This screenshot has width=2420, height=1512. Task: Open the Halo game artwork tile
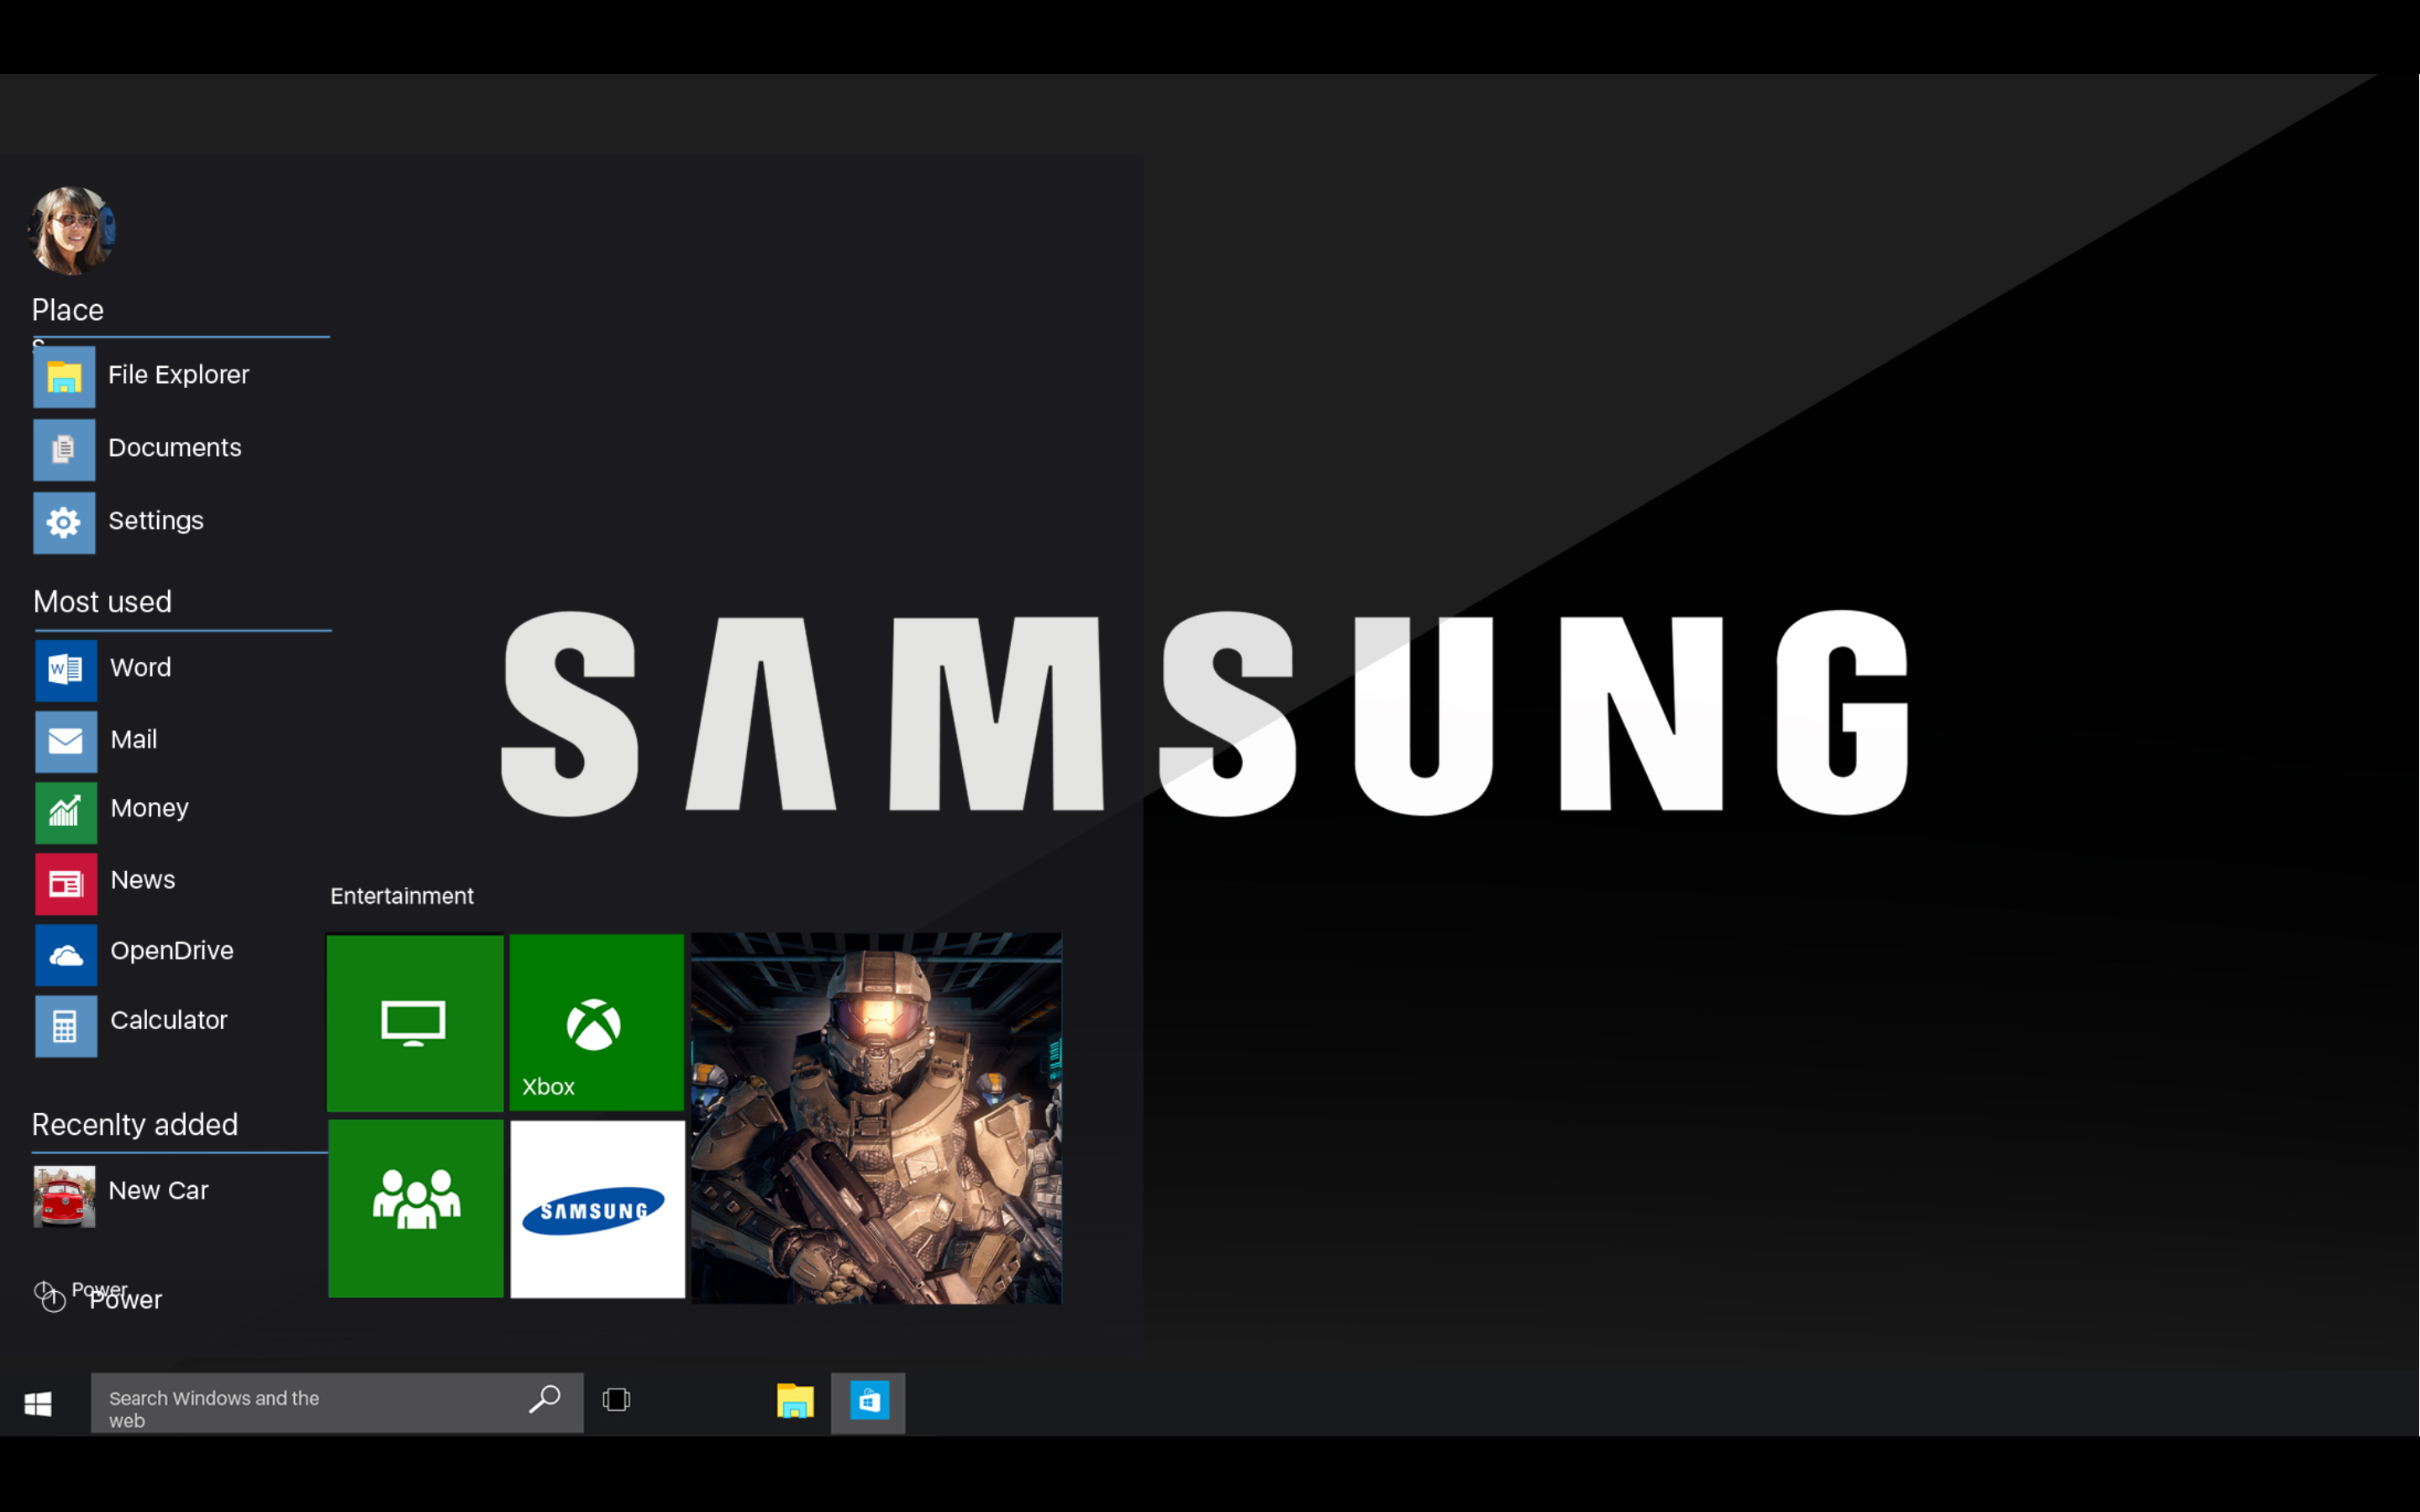[876, 1118]
